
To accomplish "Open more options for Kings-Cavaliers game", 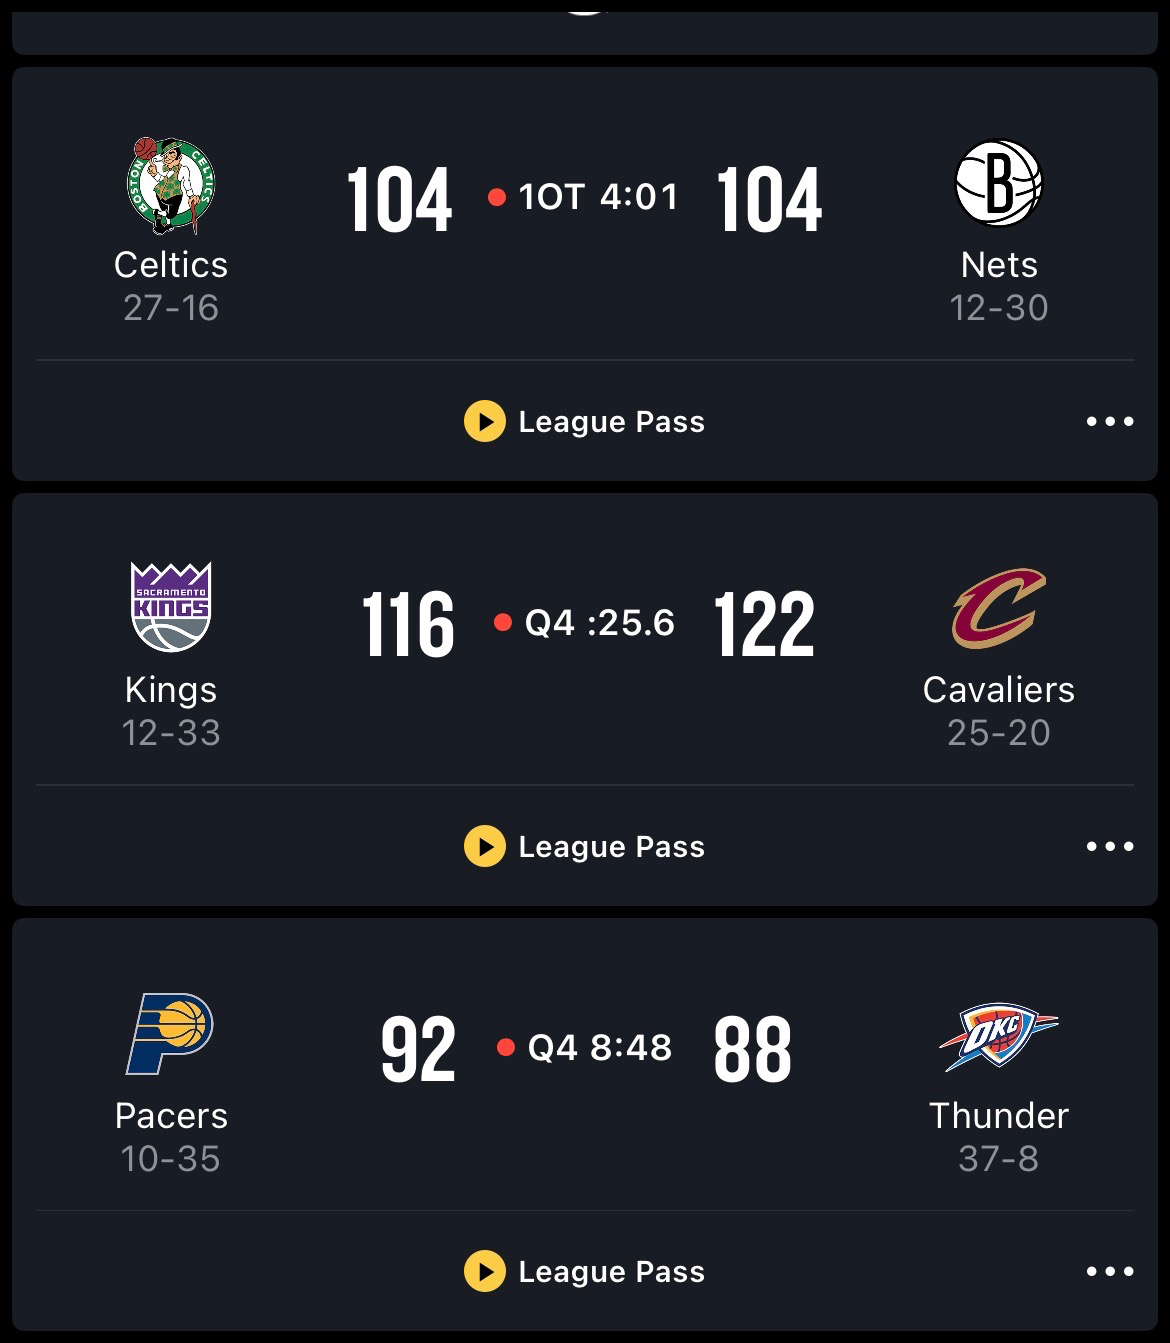I will (1110, 846).
